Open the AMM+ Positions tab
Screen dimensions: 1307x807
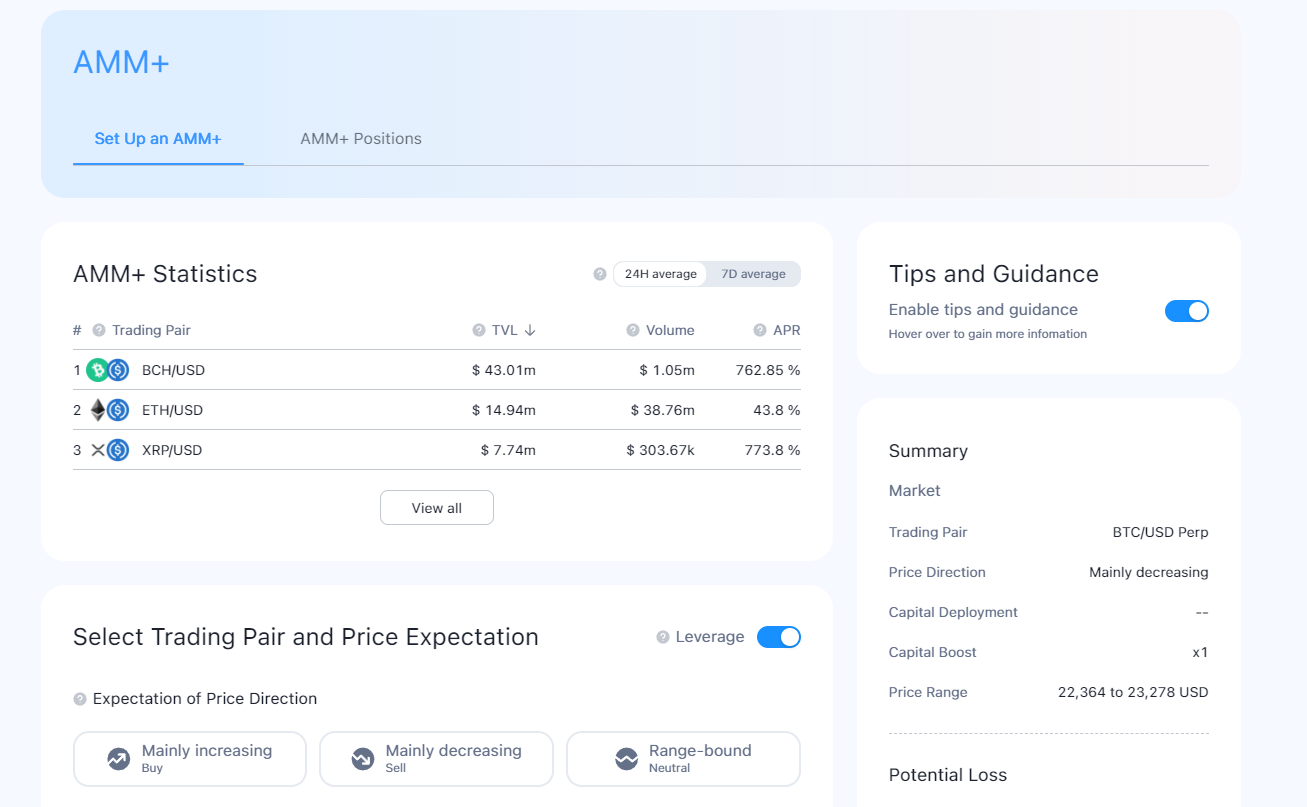[x=361, y=139]
